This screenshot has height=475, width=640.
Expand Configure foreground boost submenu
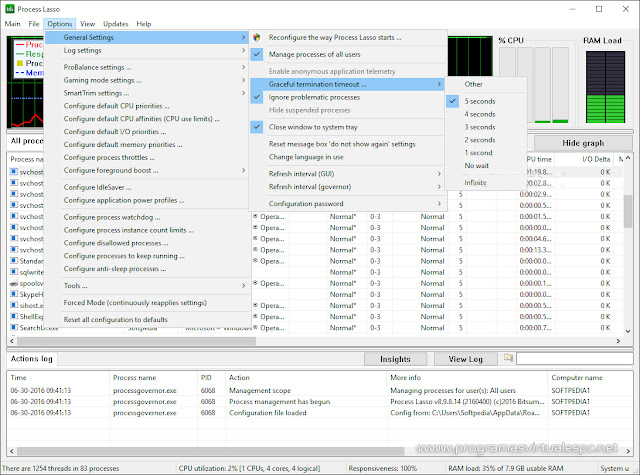pyautogui.click(x=147, y=170)
